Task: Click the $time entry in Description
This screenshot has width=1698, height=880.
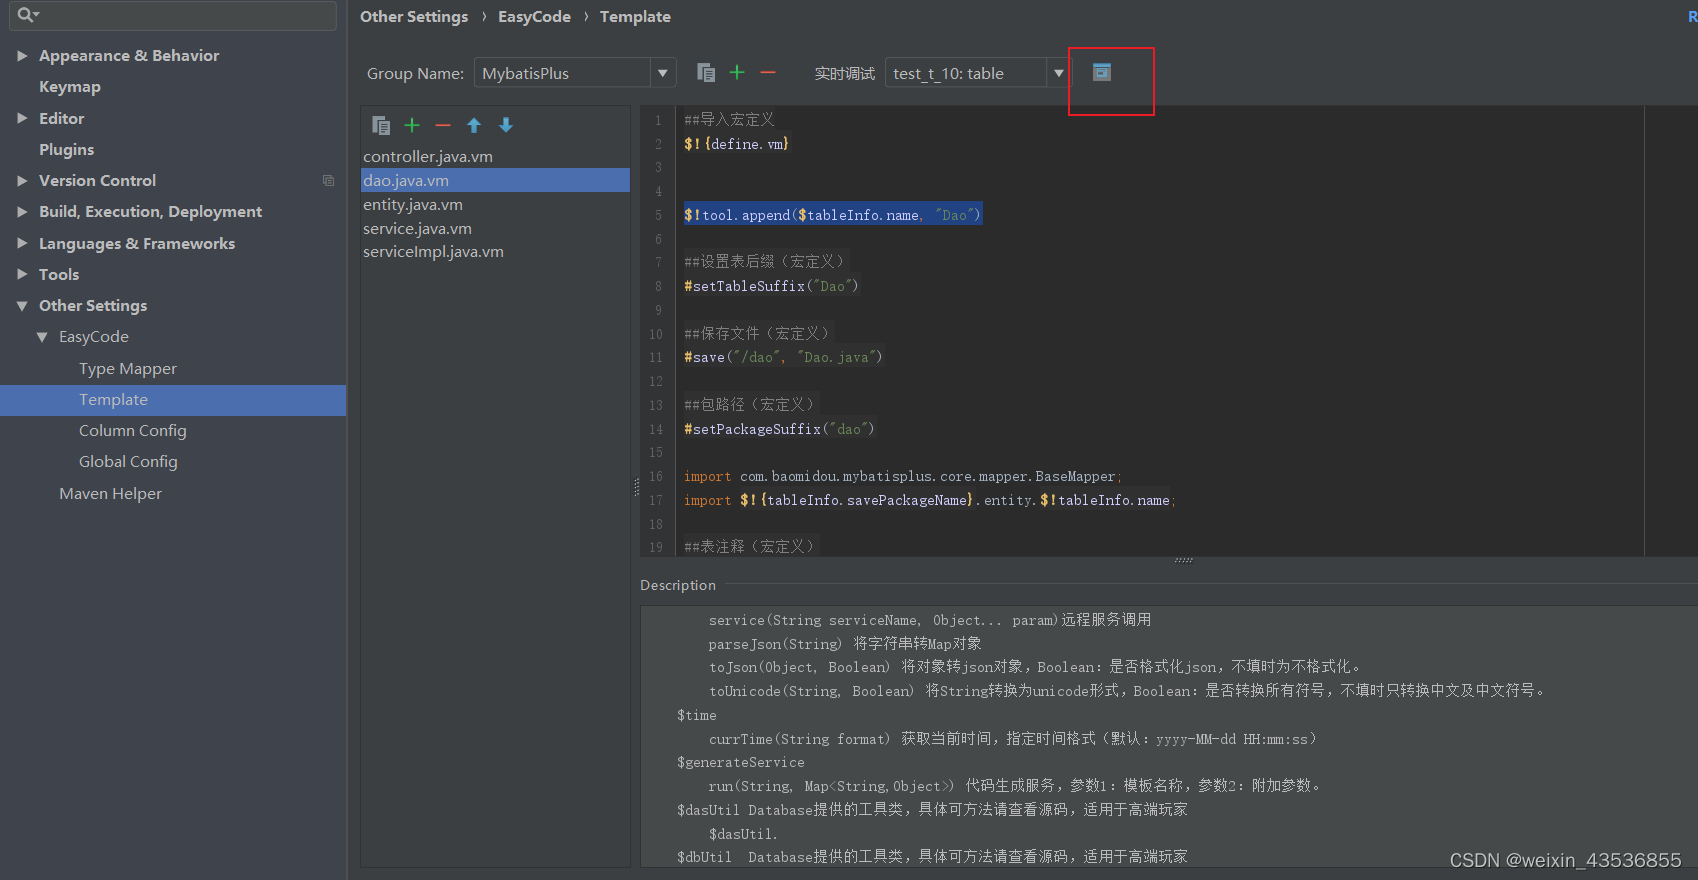Action: click(x=697, y=715)
